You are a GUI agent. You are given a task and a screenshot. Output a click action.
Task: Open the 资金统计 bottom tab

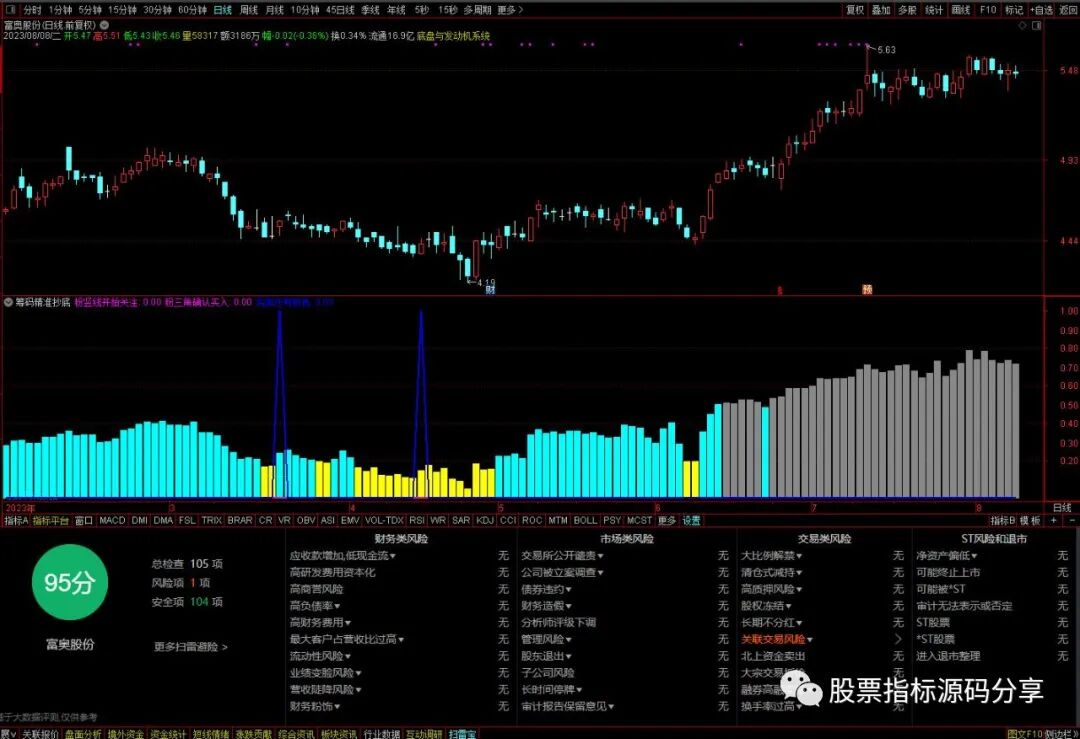[x=168, y=734]
